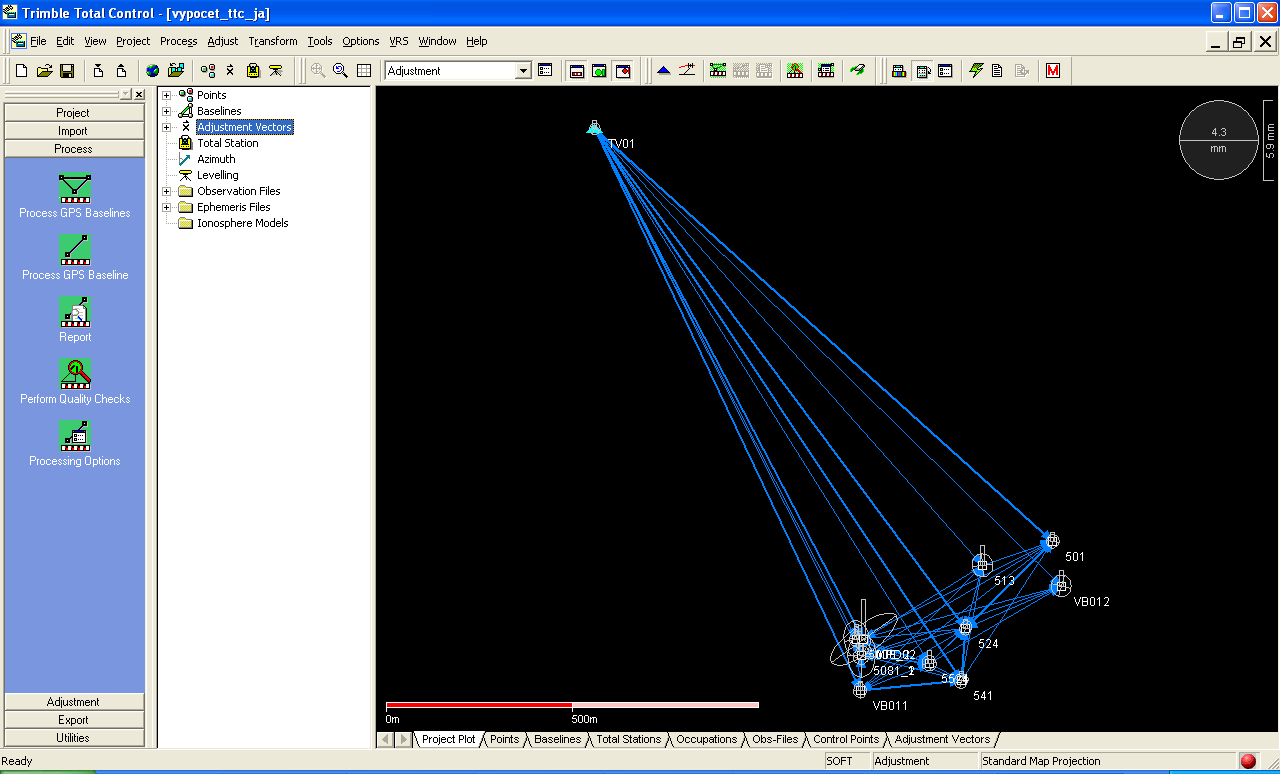Click the New project toolbar icon
This screenshot has height=774, width=1280.
point(22,71)
